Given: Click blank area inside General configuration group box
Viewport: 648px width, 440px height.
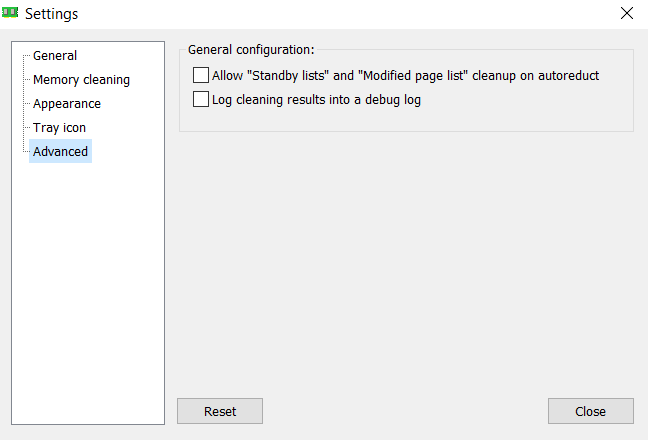Looking at the screenshot, I should pos(500,115).
